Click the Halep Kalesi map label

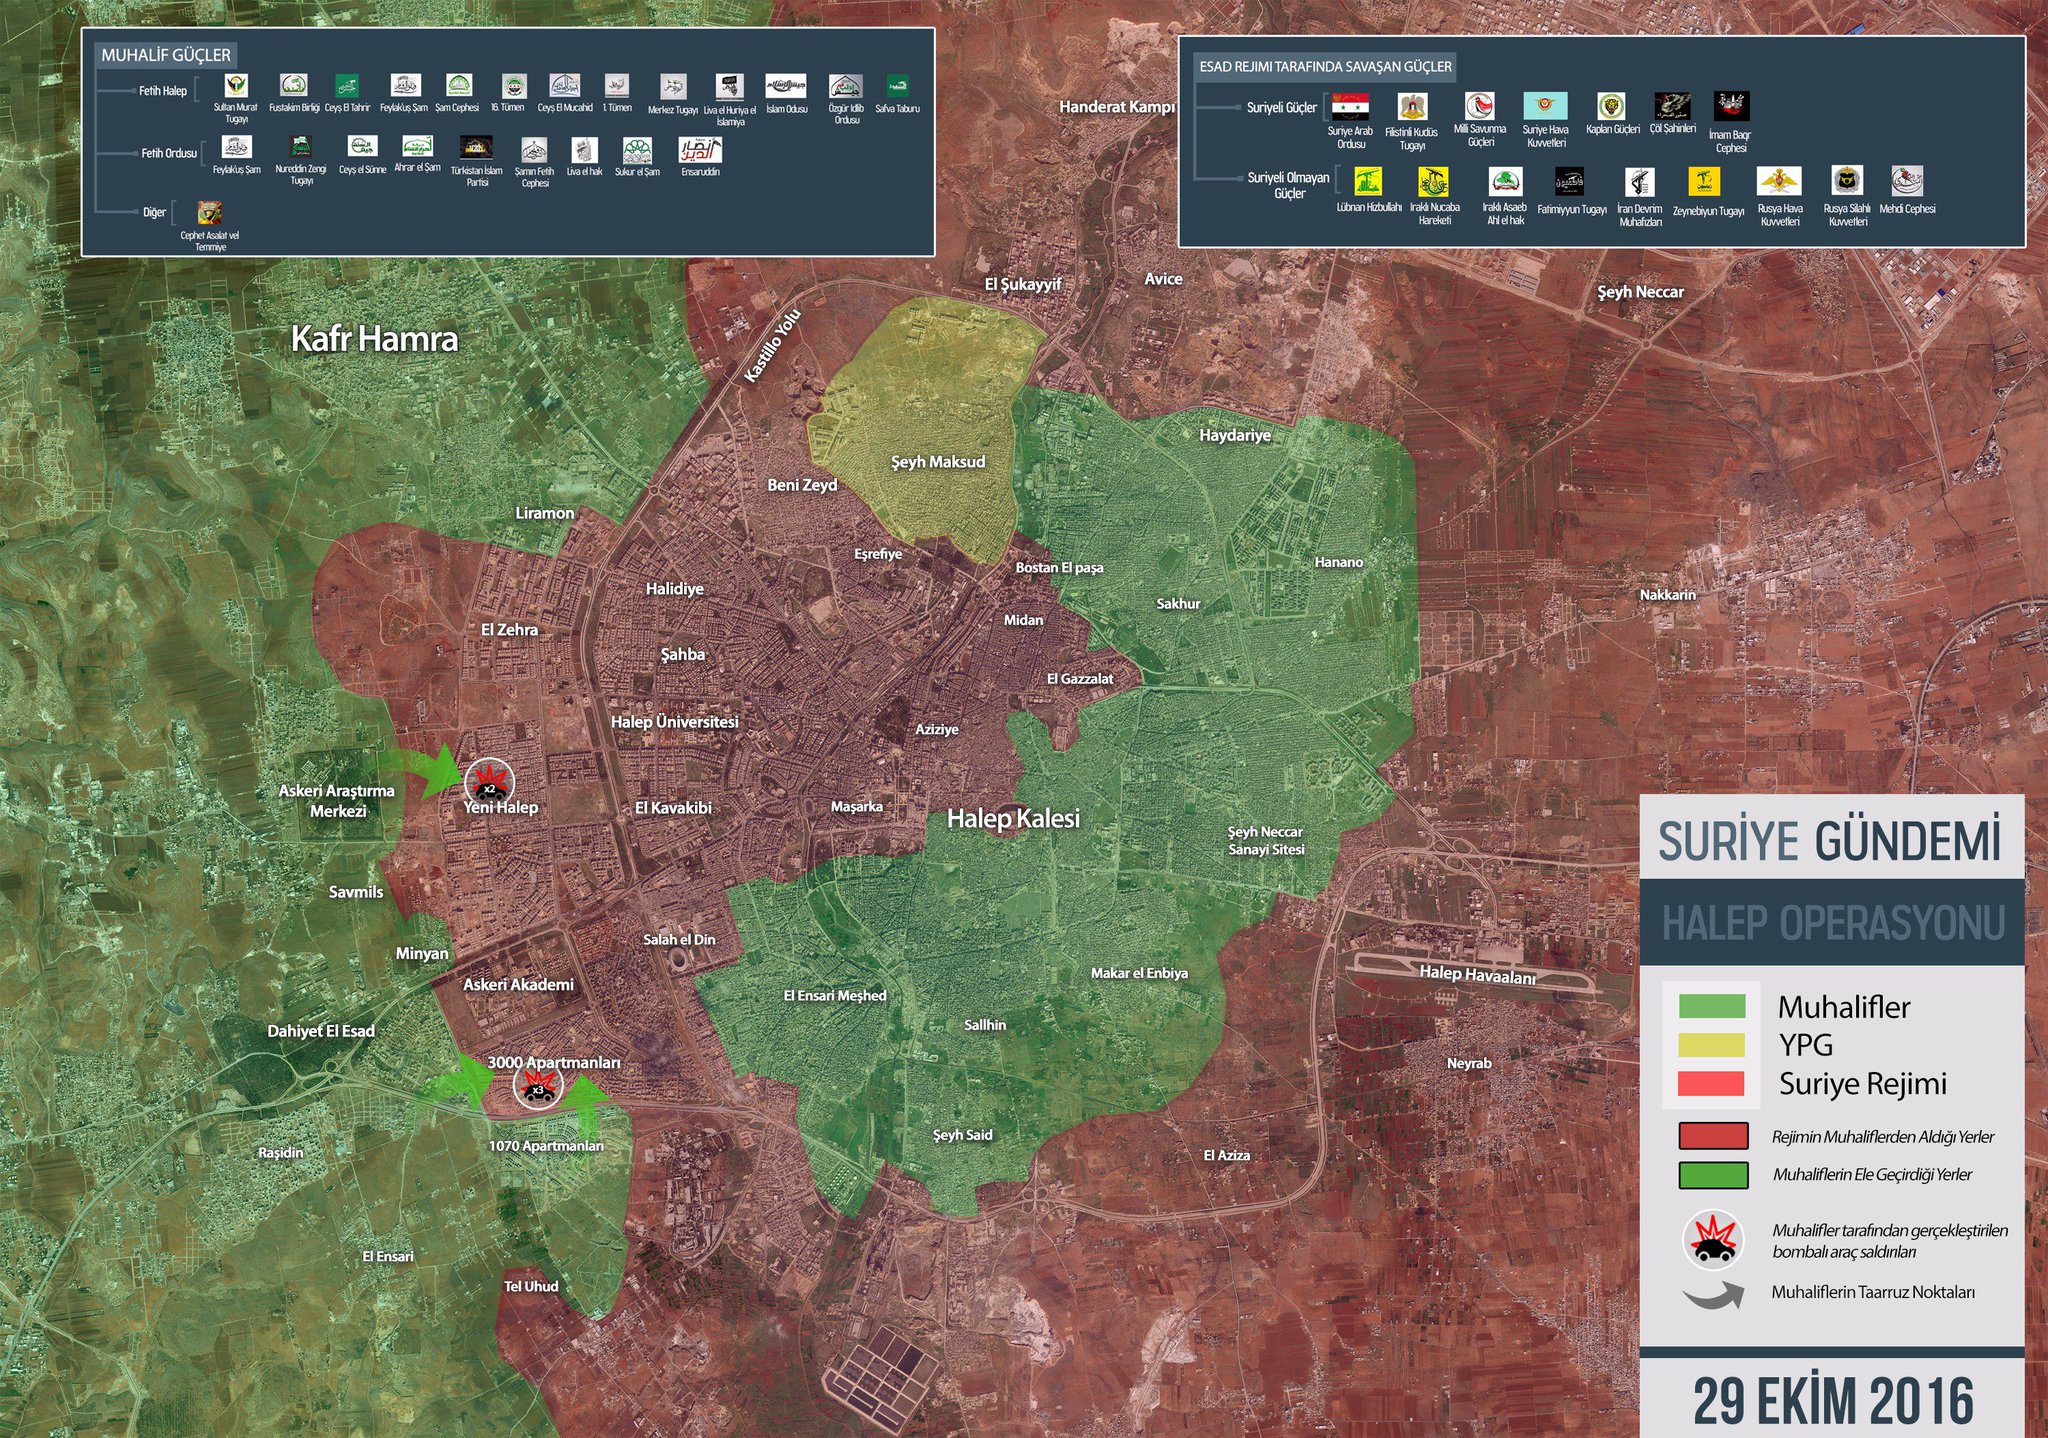[1013, 818]
